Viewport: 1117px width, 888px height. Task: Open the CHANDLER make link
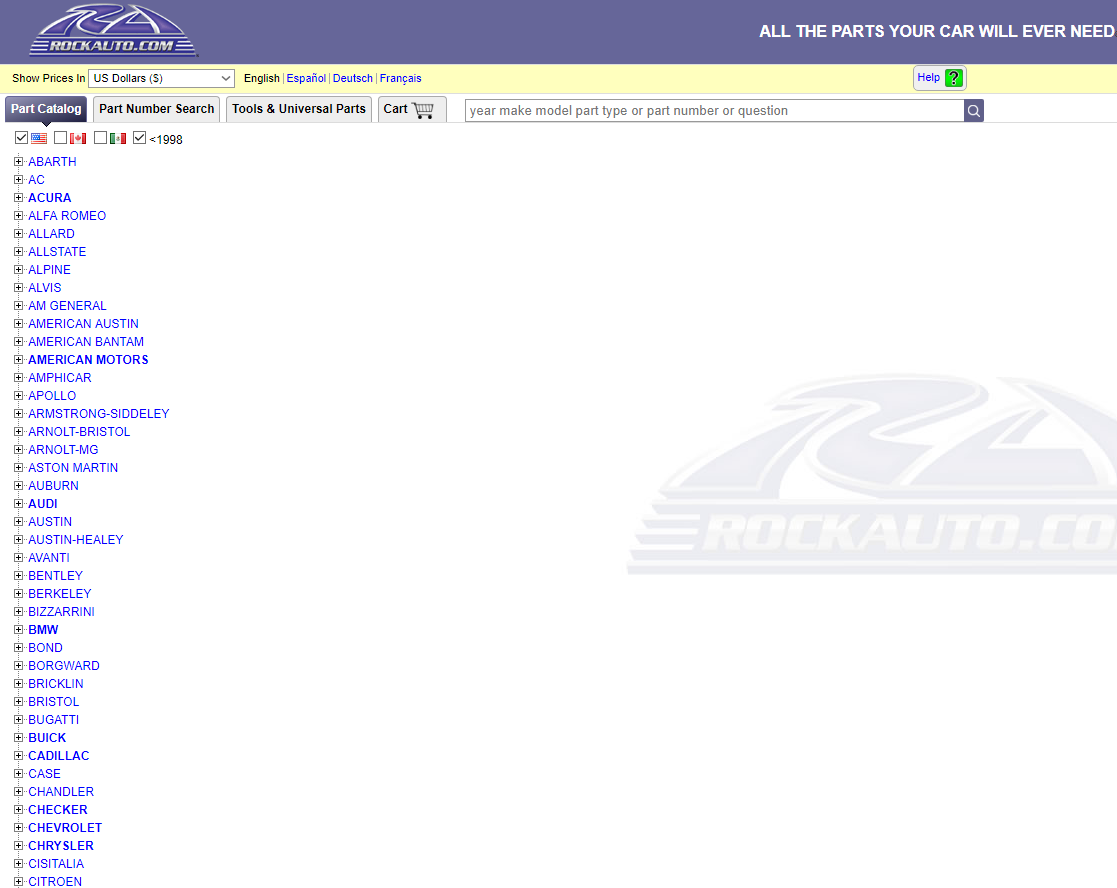pos(61,792)
